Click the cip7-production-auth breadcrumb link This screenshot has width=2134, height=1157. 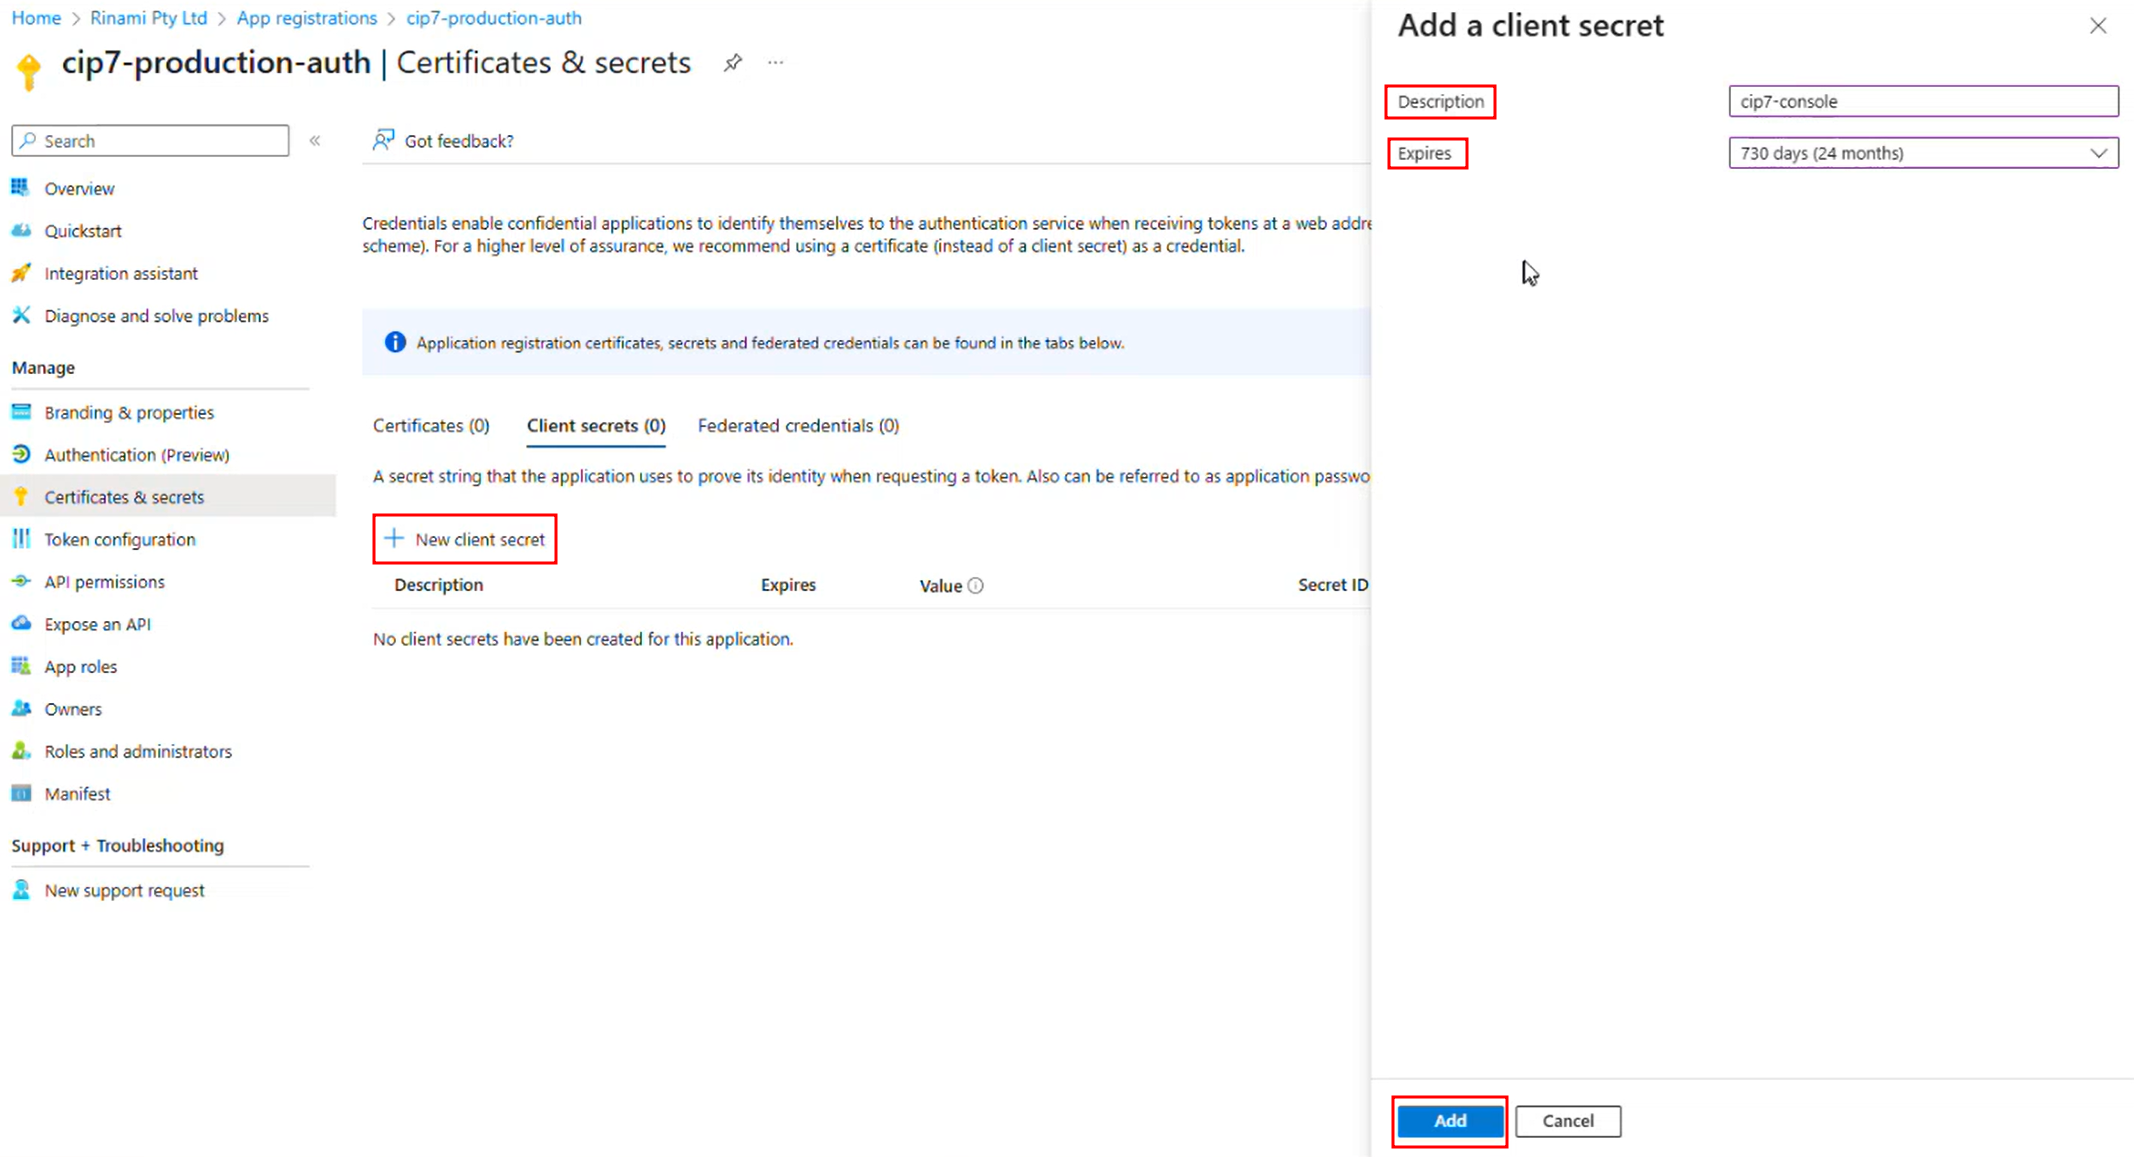494,18
